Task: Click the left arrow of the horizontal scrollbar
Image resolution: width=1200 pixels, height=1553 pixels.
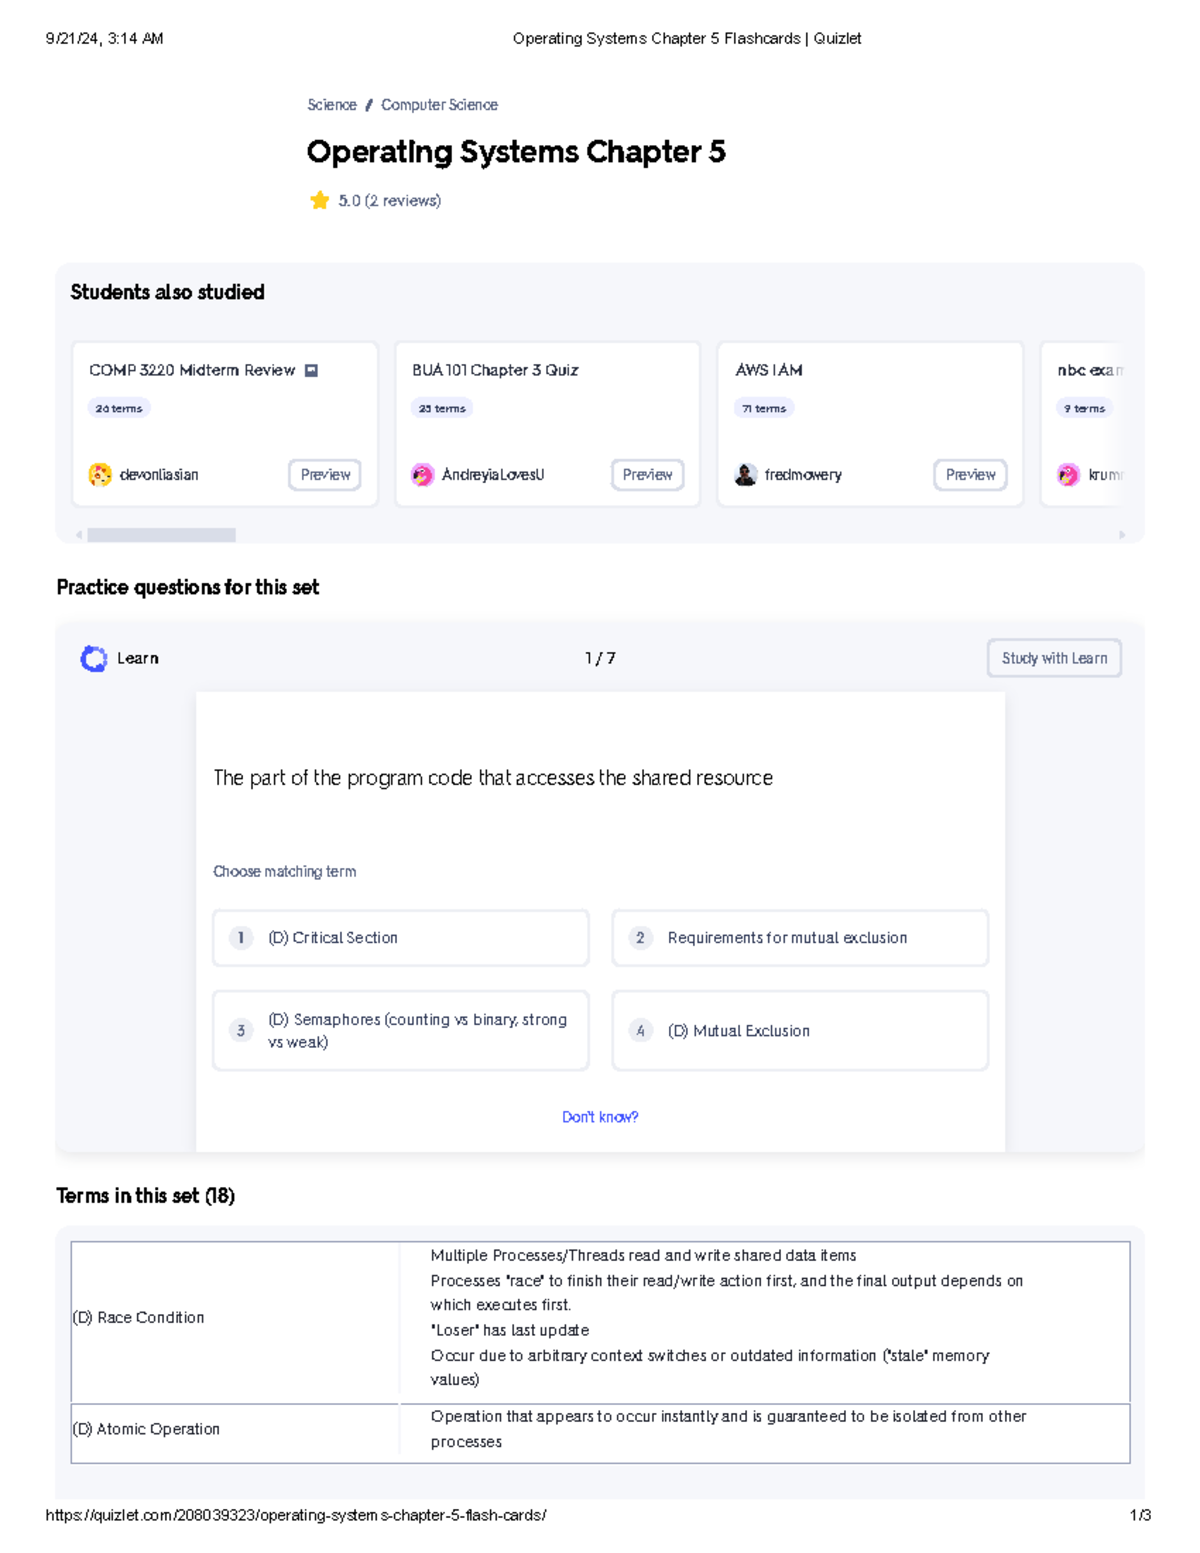Action: pos(79,535)
